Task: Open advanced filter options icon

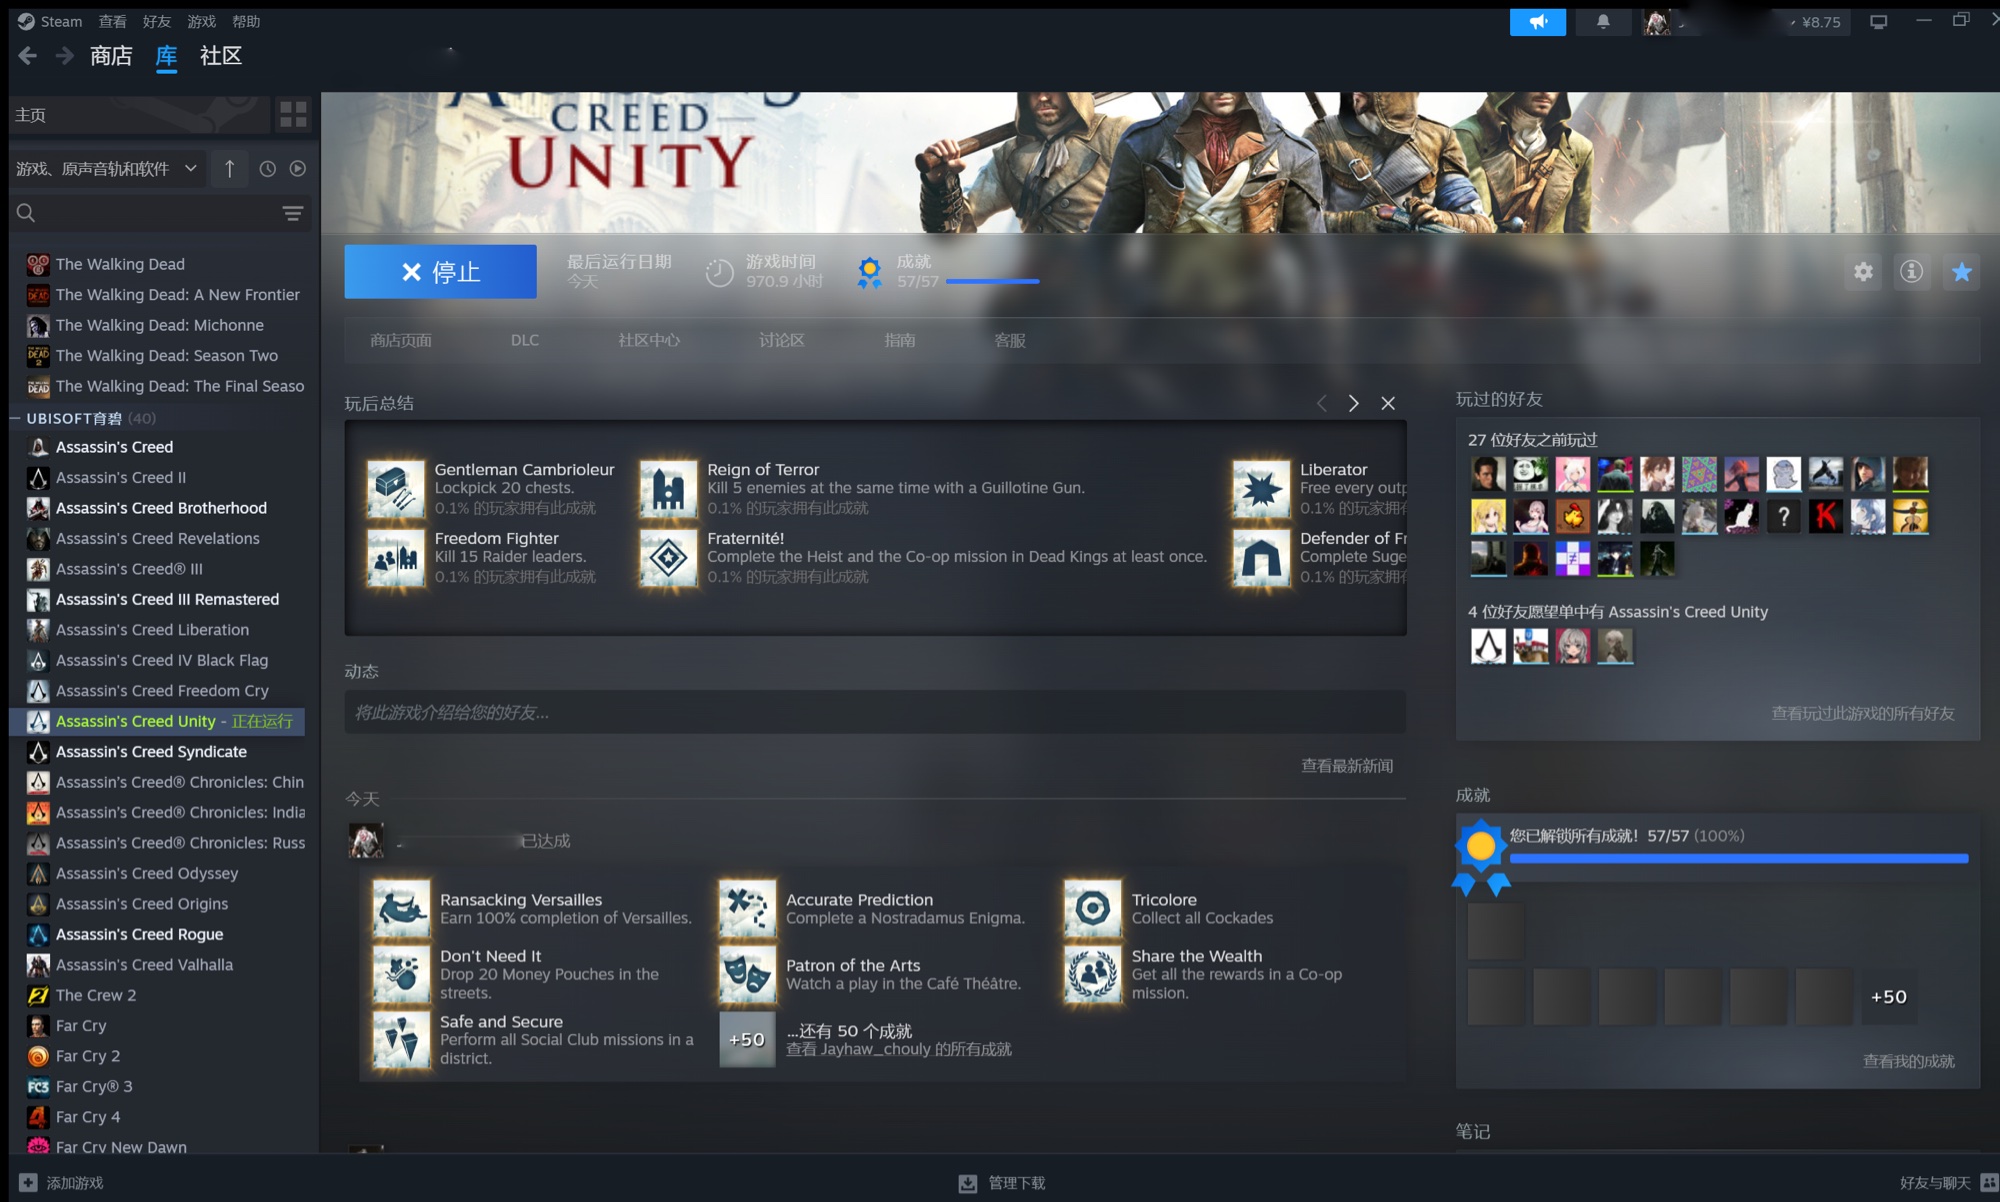Action: [293, 213]
